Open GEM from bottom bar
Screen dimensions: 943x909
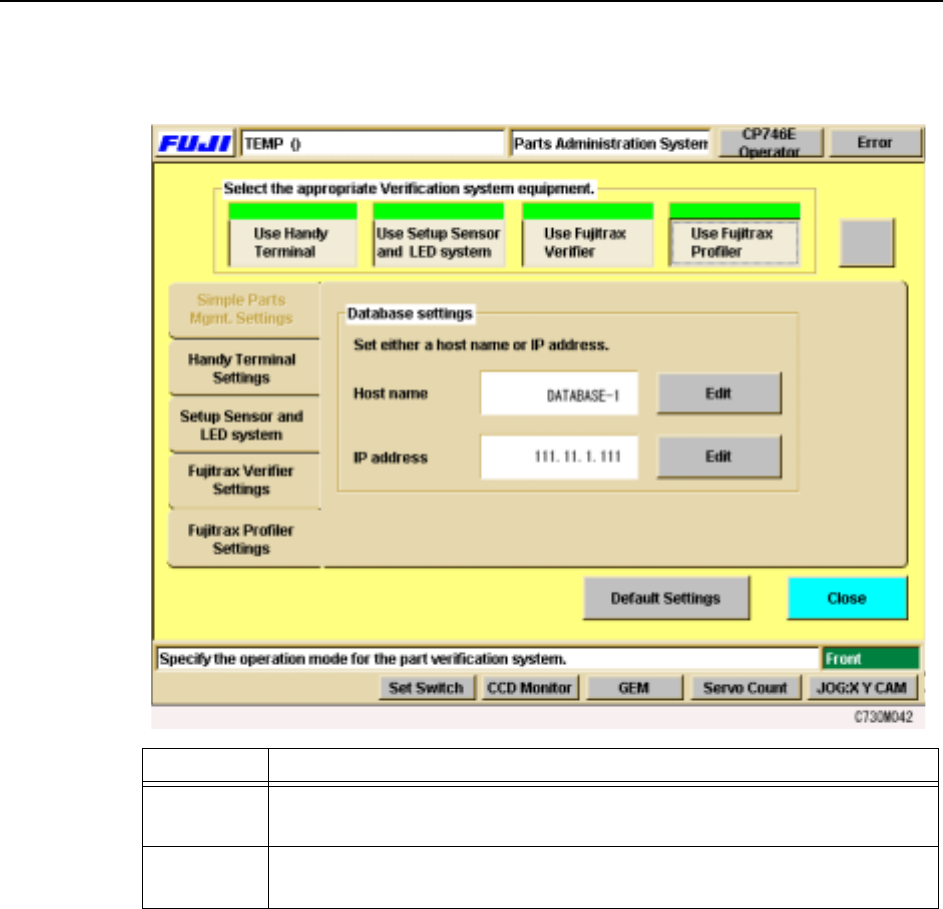634,688
